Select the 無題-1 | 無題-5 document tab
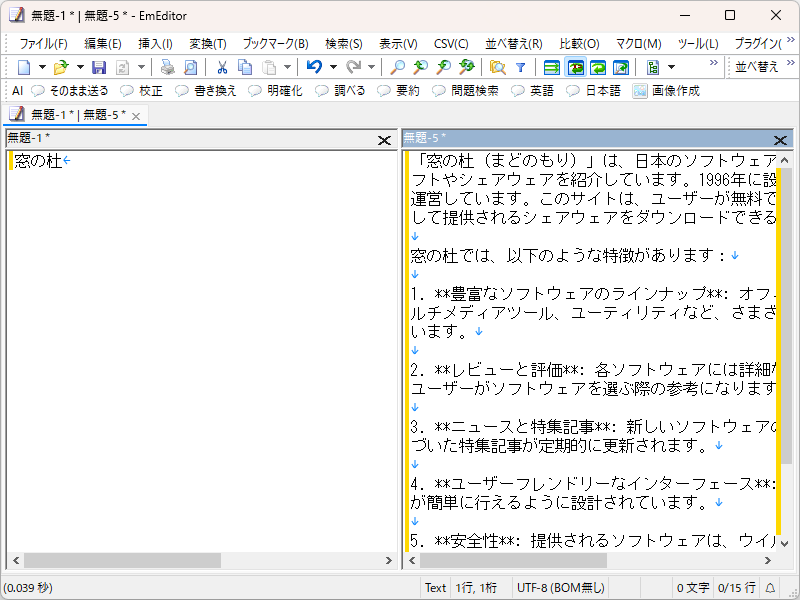 pyautogui.click(x=78, y=115)
